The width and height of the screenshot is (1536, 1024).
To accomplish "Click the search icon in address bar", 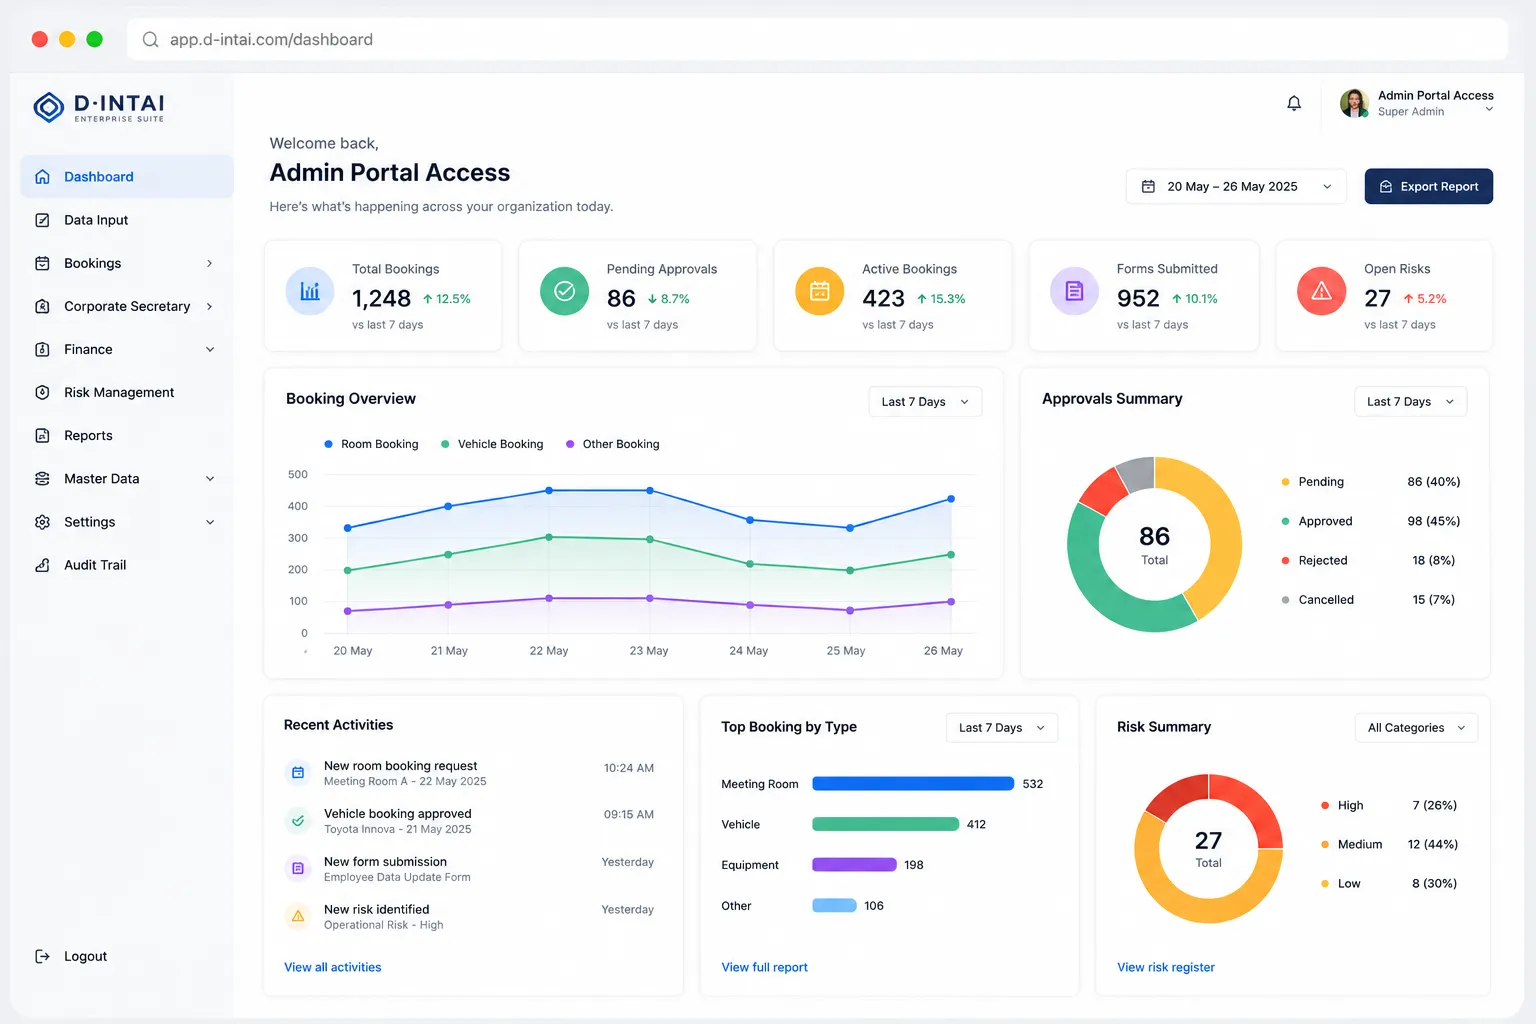I will point(150,40).
